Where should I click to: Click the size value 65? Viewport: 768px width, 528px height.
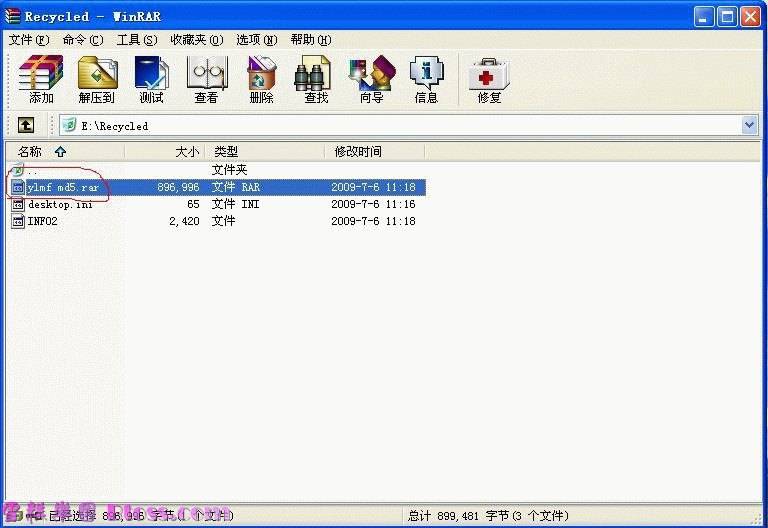tap(193, 204)
